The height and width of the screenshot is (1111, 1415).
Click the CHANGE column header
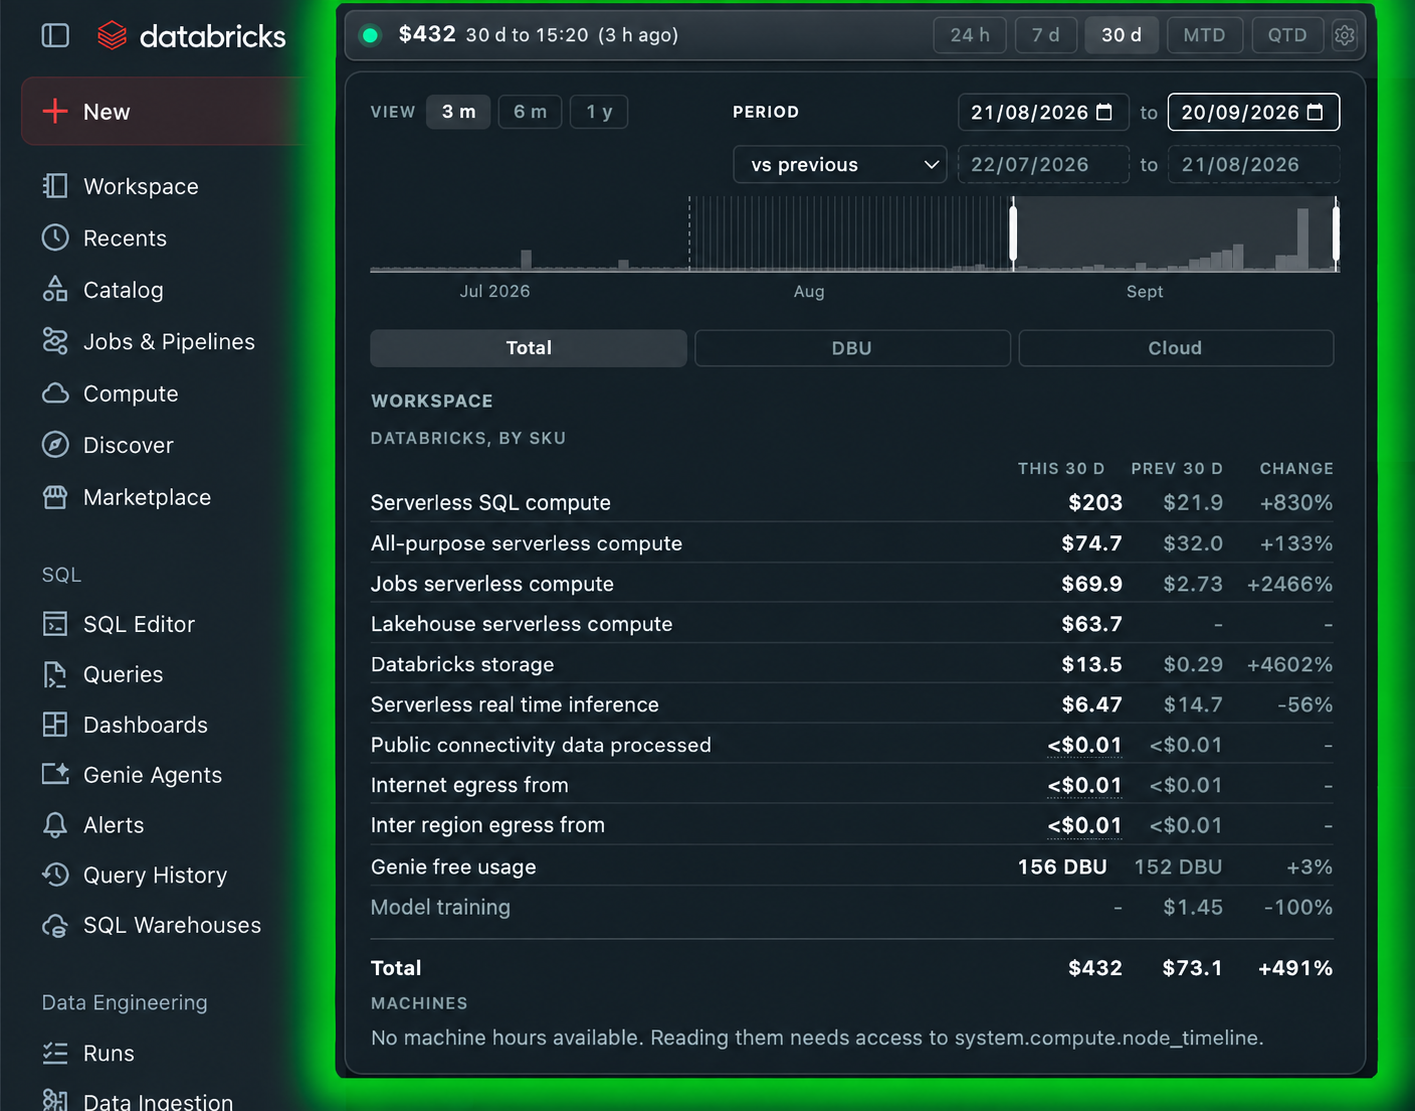(1296, 468)
